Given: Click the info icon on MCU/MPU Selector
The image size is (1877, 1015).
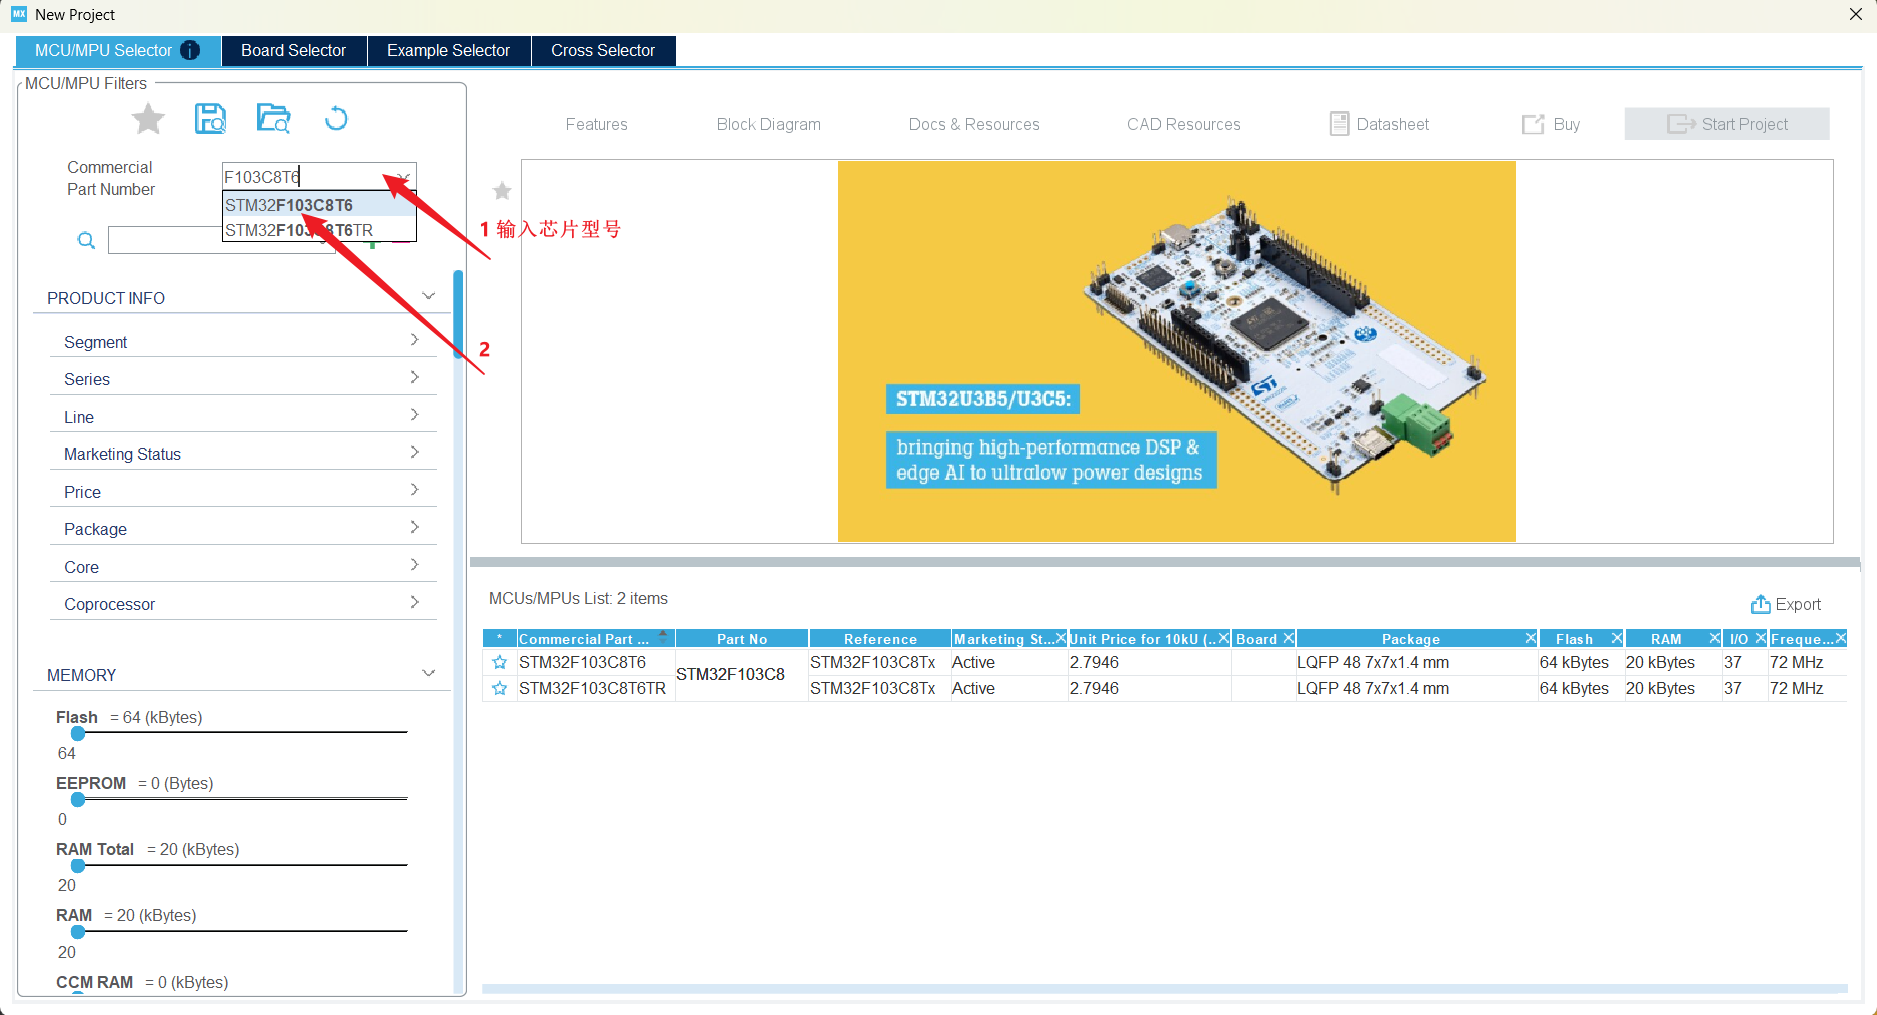Looking at the screenshot, I should 190,50.
